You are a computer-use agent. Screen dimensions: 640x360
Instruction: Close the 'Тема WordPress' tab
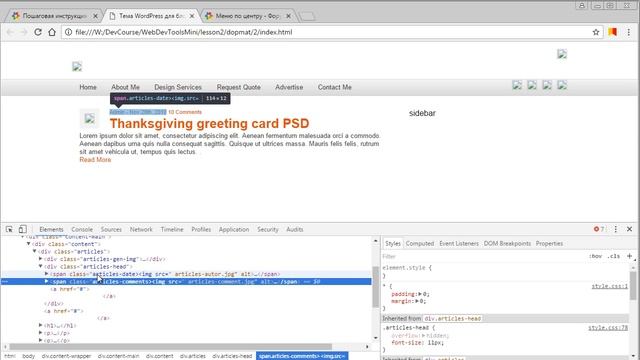[x=192, y=16]
